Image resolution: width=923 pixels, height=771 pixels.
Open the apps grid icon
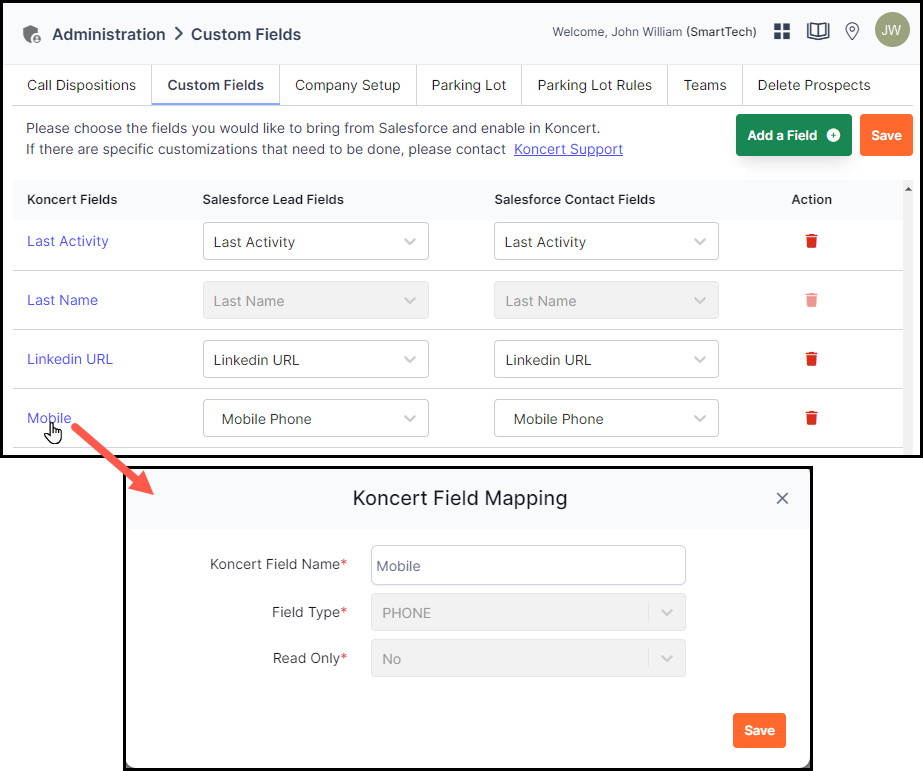(x=782, y=31)
